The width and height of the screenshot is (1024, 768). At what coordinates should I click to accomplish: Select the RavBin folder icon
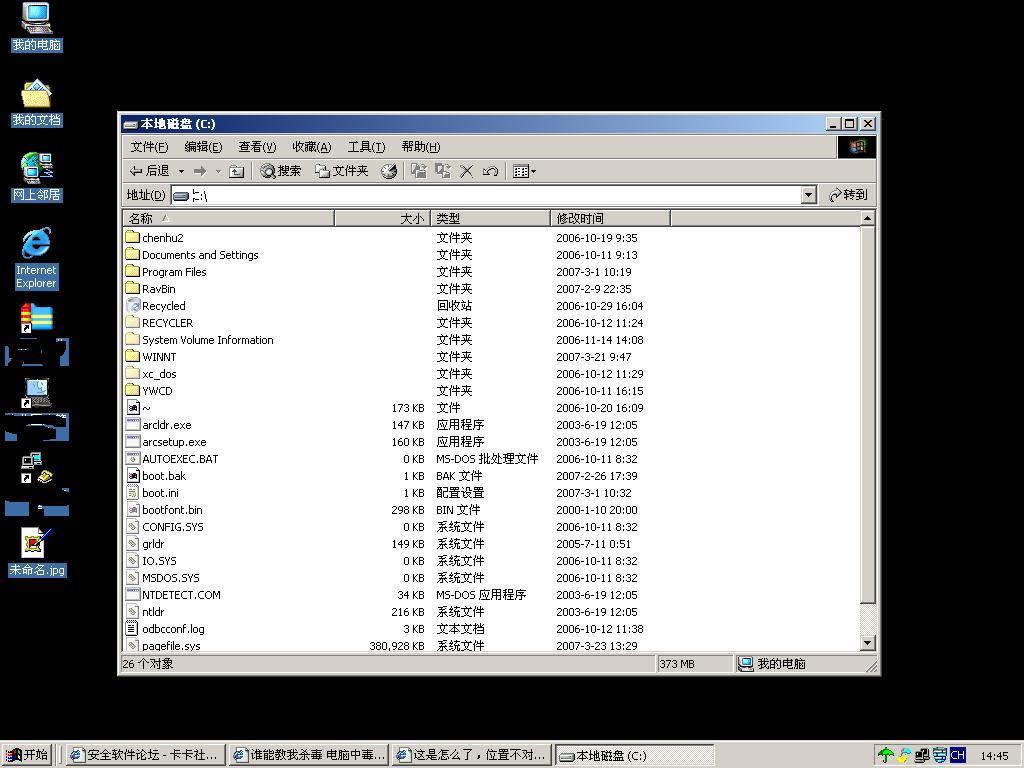point(133,288)
